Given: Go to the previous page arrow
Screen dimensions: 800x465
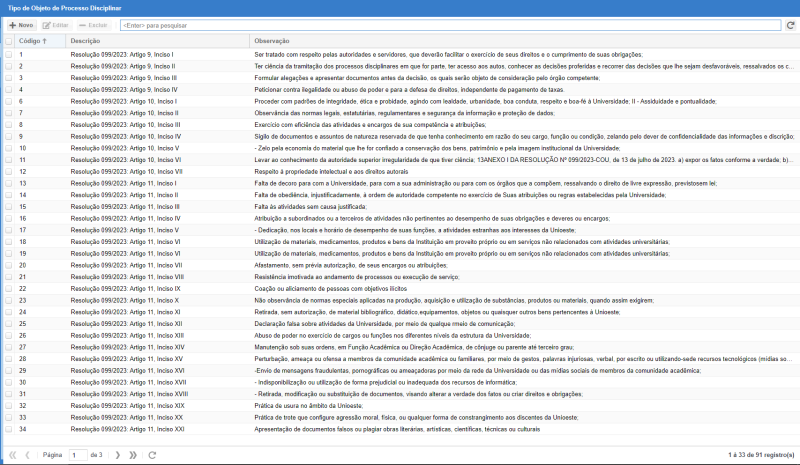Looking at the screenshot, I should coord(29,455).
